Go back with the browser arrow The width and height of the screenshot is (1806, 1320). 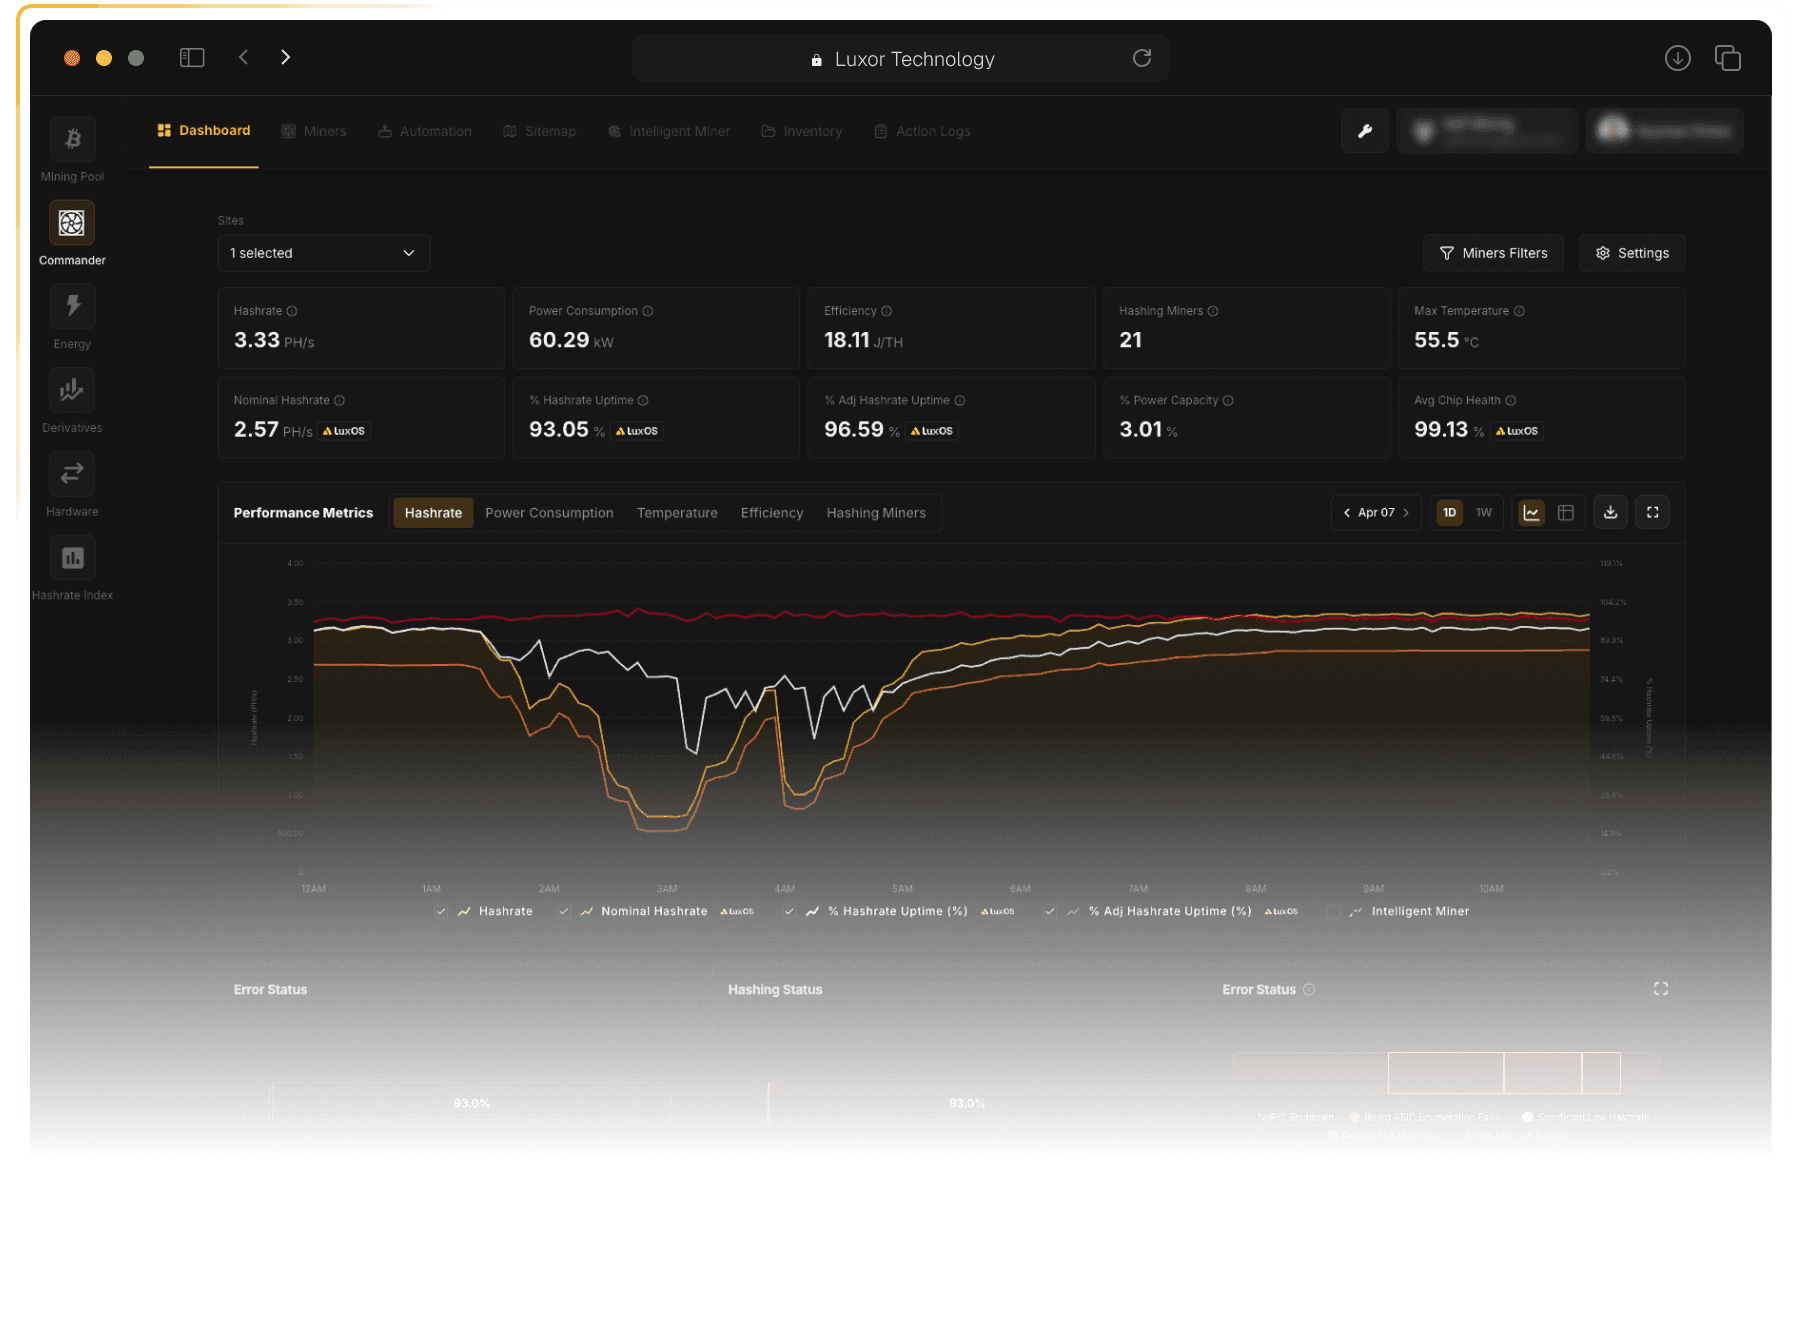click(x=243, y=58)
